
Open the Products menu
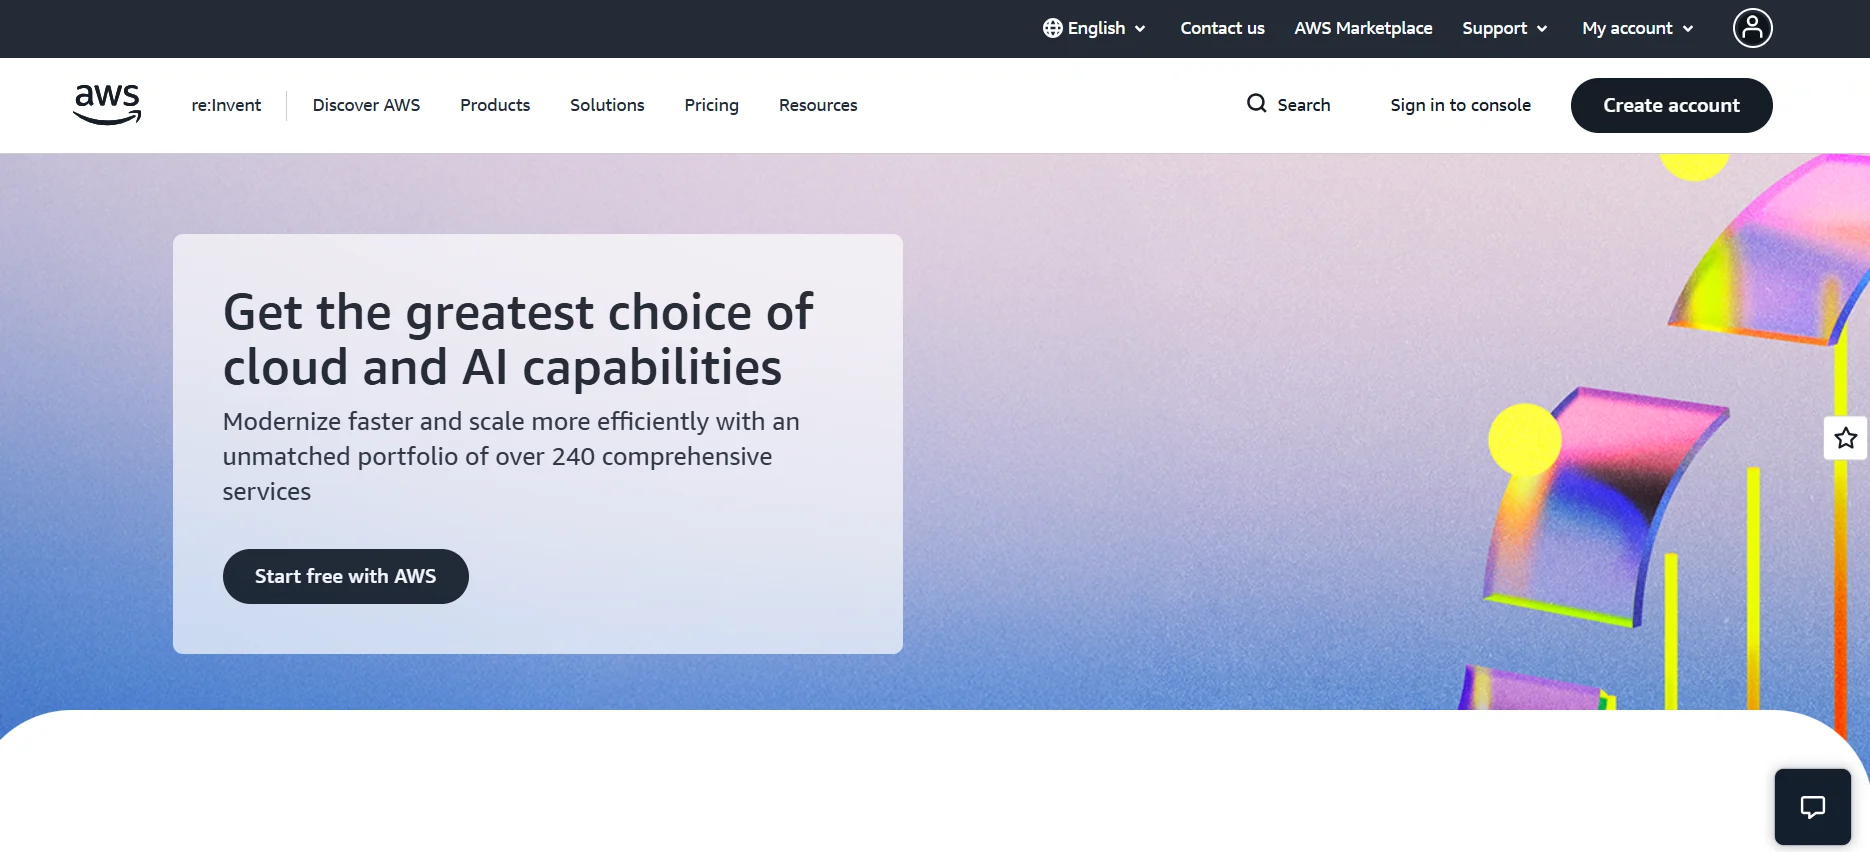pos(495,105)
